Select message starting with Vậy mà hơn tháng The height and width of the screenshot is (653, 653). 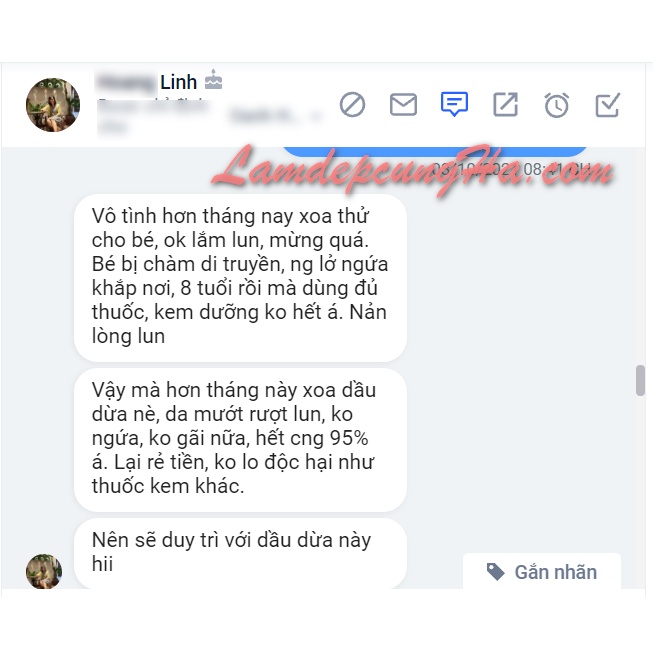240,439
